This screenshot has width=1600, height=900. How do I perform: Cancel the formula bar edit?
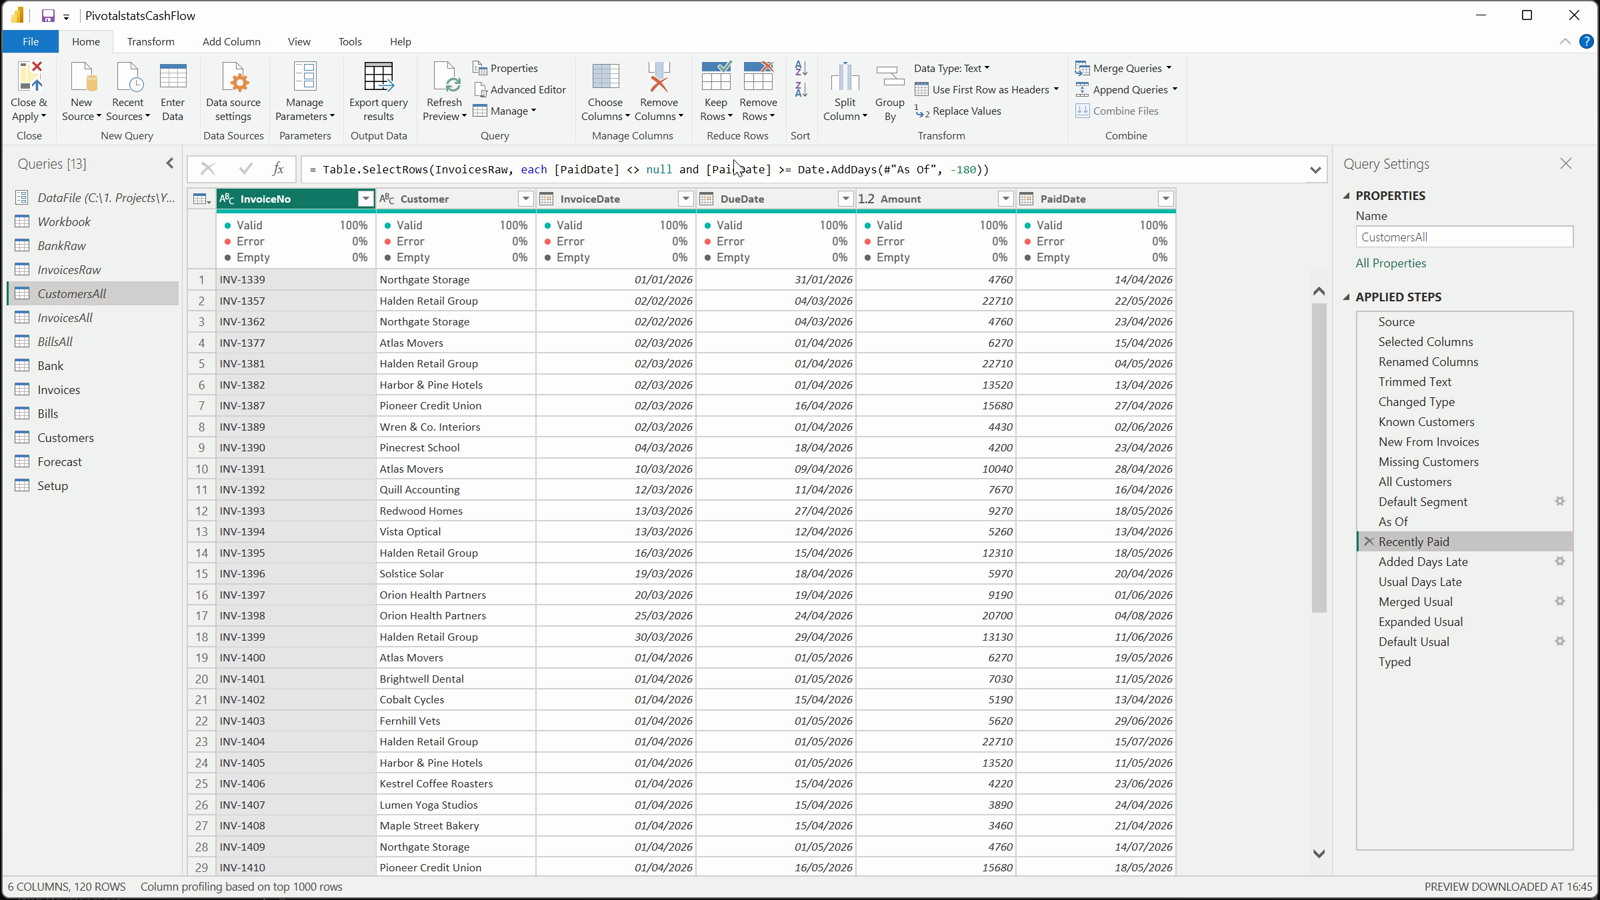(x=207, y=169)
